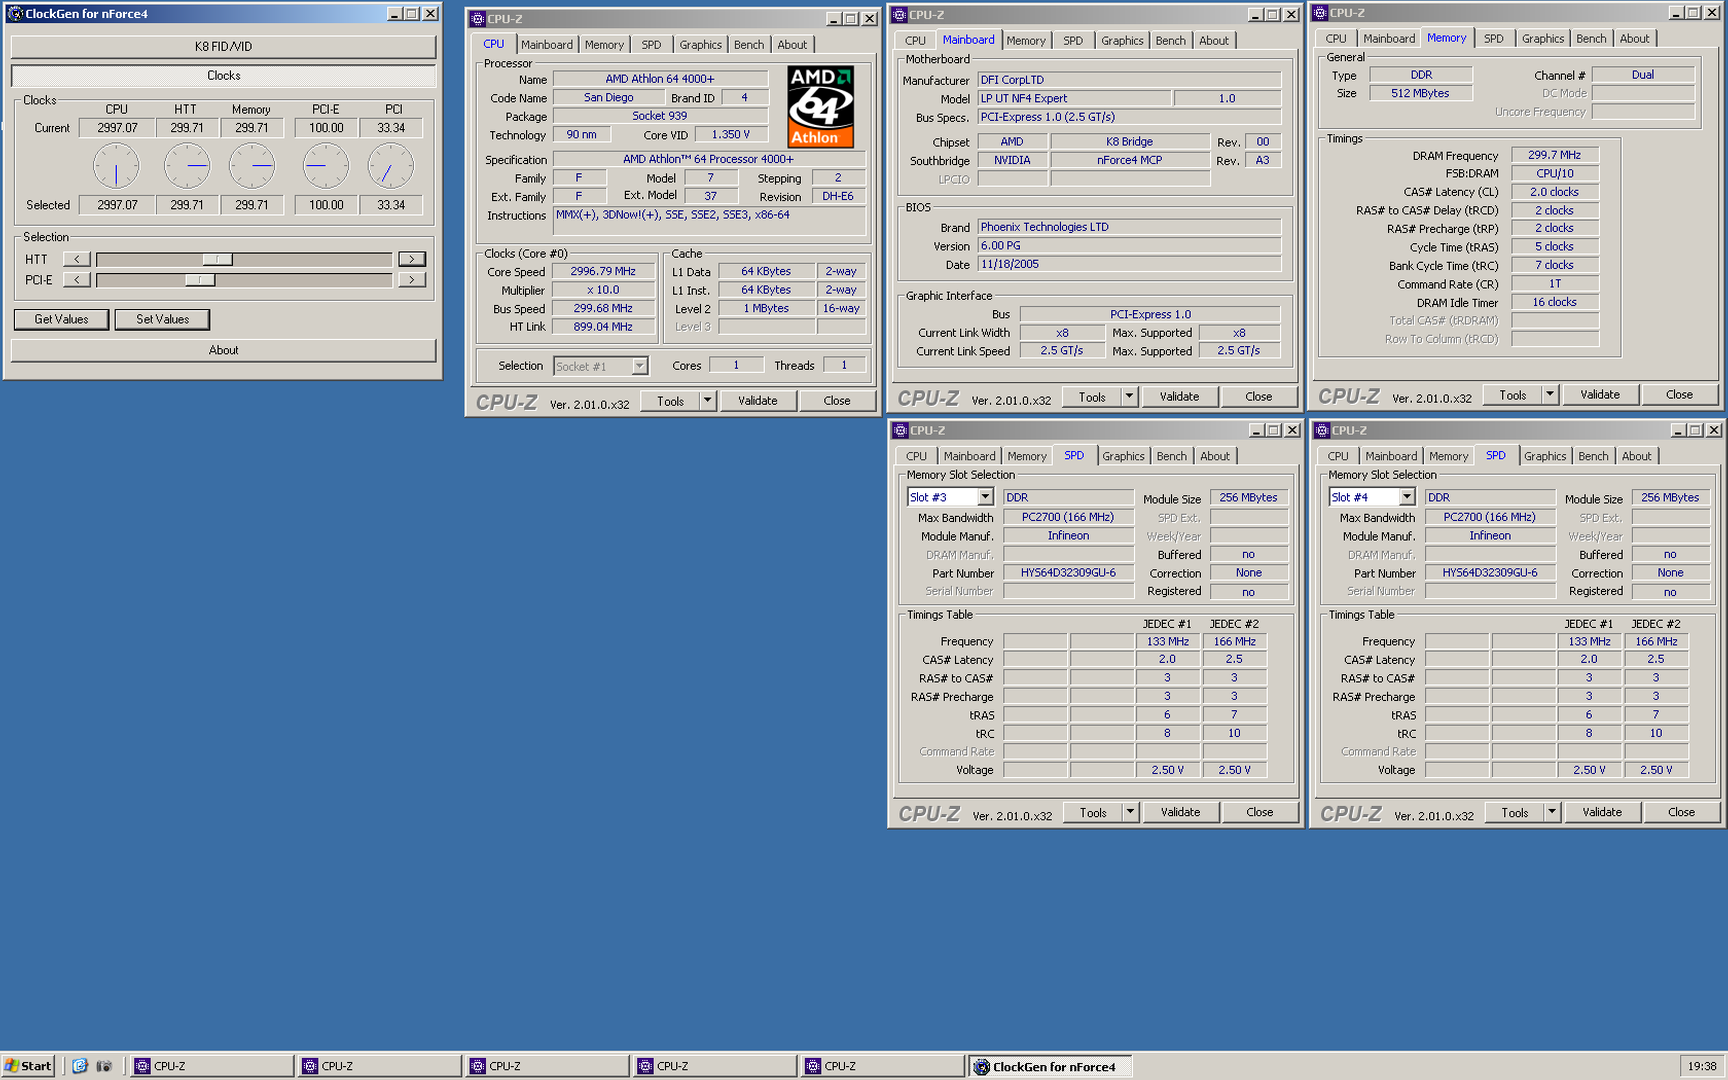Select the Clocks section in ClockGen
Screen dimensions: 1728x1080
pyautogui.click(x=223, y=76)
